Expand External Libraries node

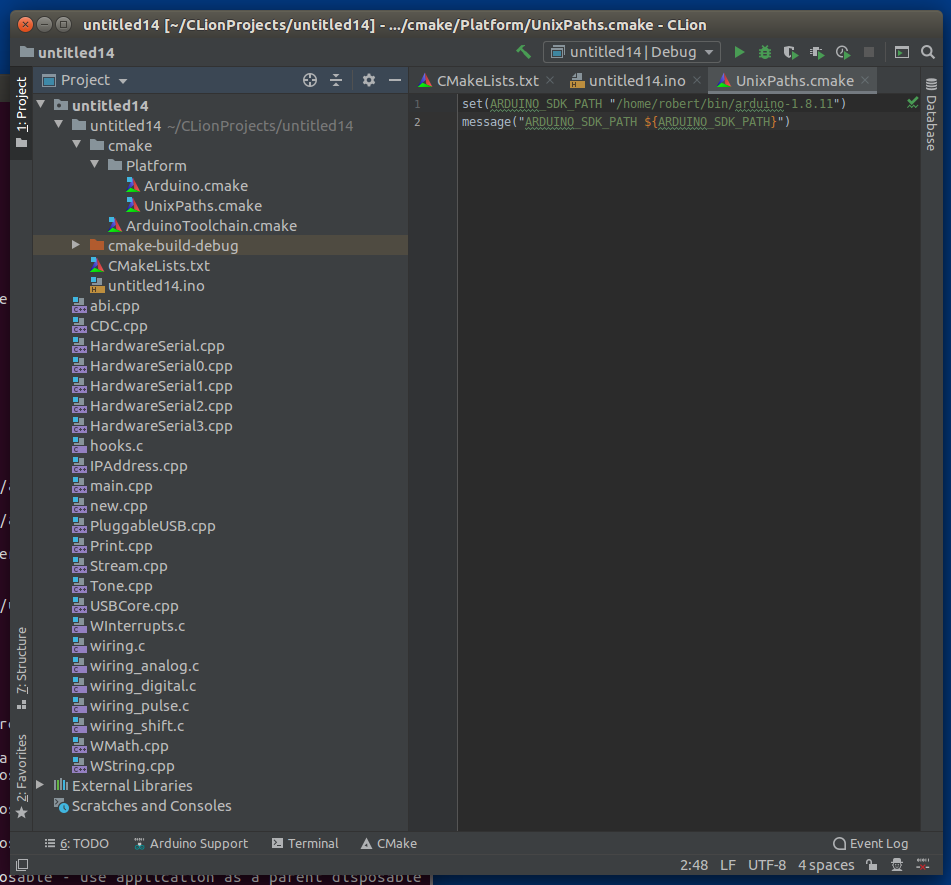(40, 785)
